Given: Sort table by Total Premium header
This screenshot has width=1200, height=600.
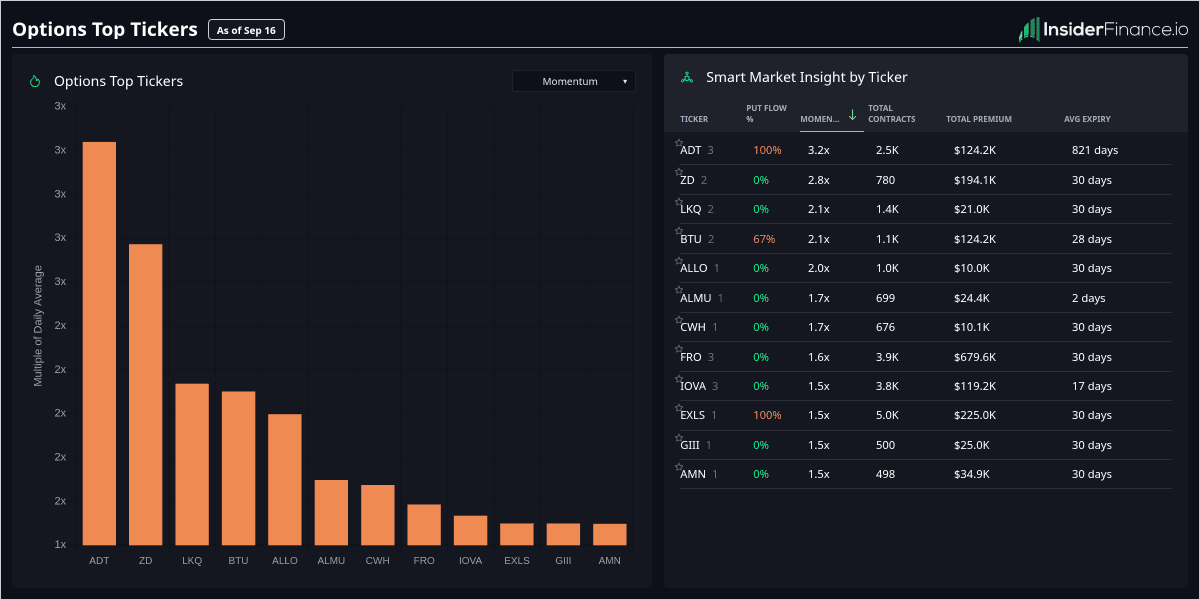Looking at the screenshot, I should pos(979,119).
